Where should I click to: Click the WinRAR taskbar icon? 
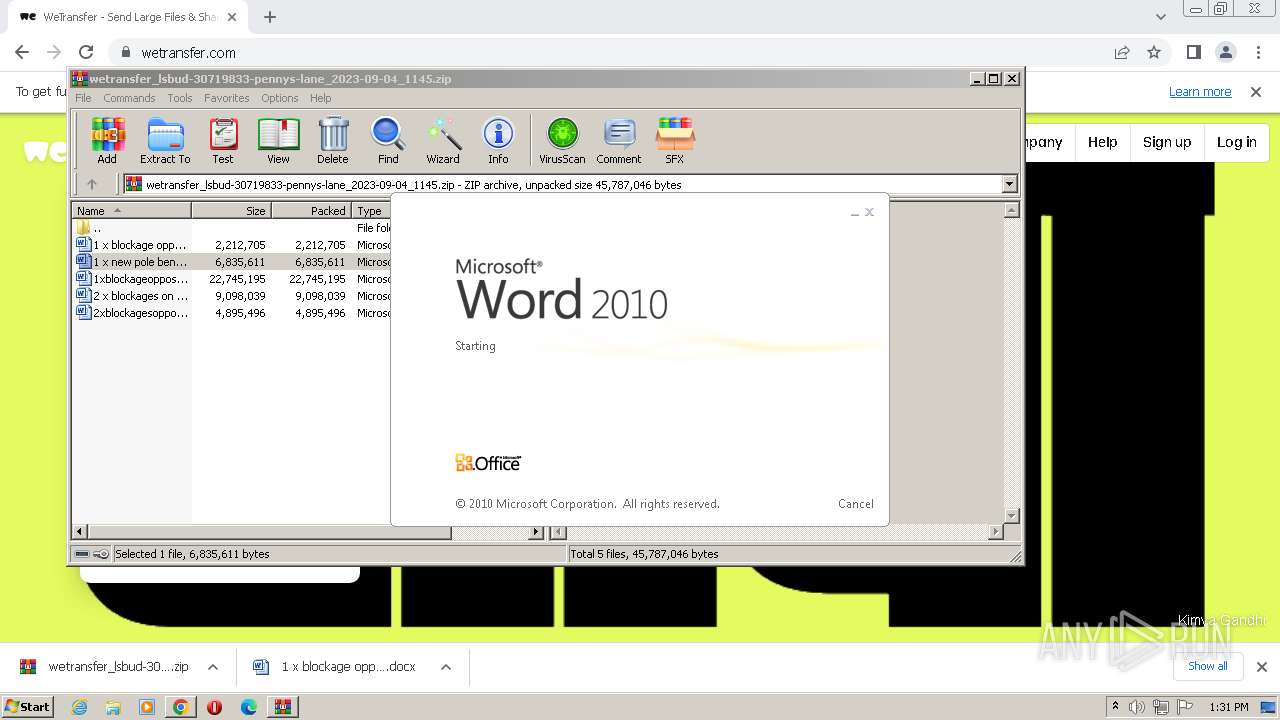click(x=283, y=707)
